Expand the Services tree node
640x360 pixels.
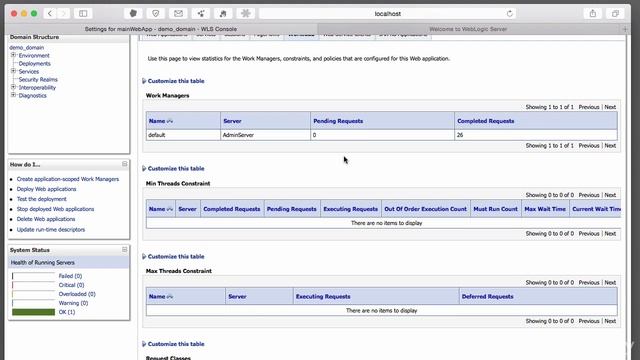click(x=13, y=71)
